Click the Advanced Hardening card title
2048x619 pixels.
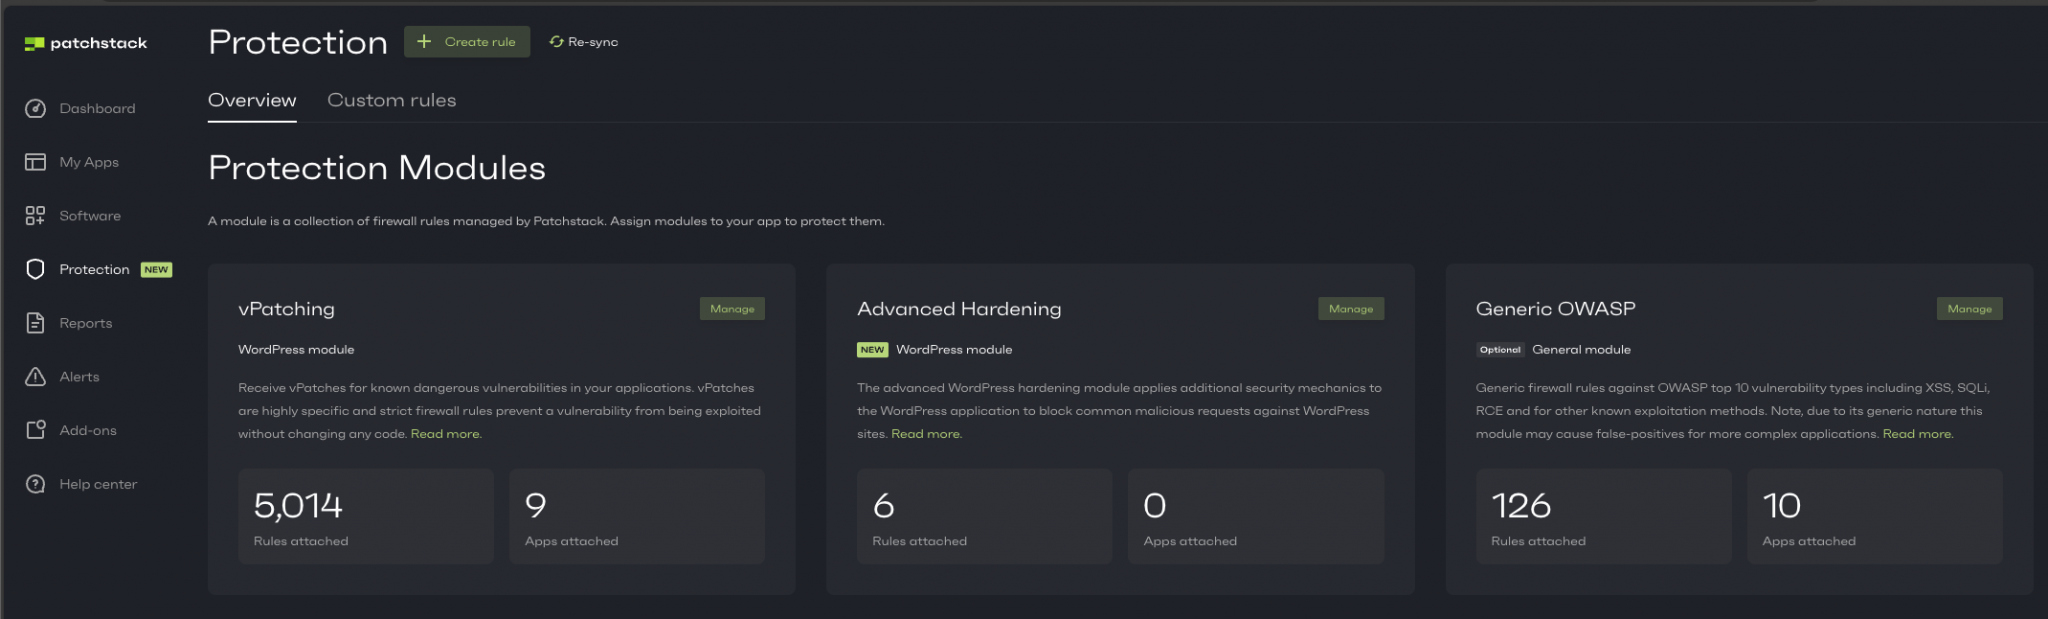959,309
